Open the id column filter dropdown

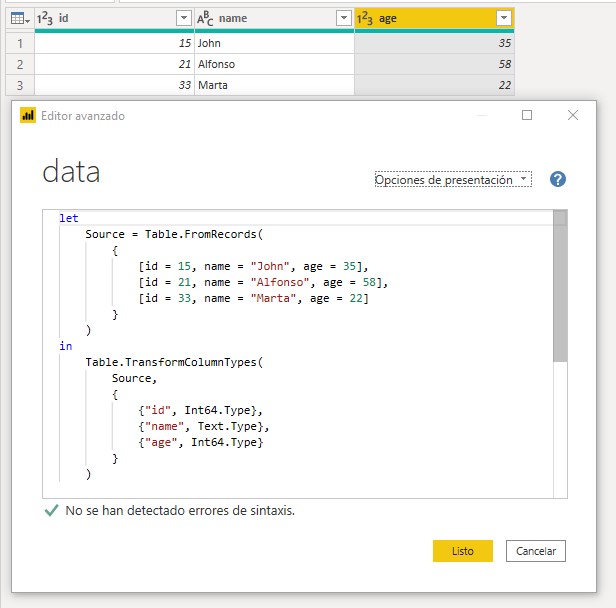click(x=184, y=18)
